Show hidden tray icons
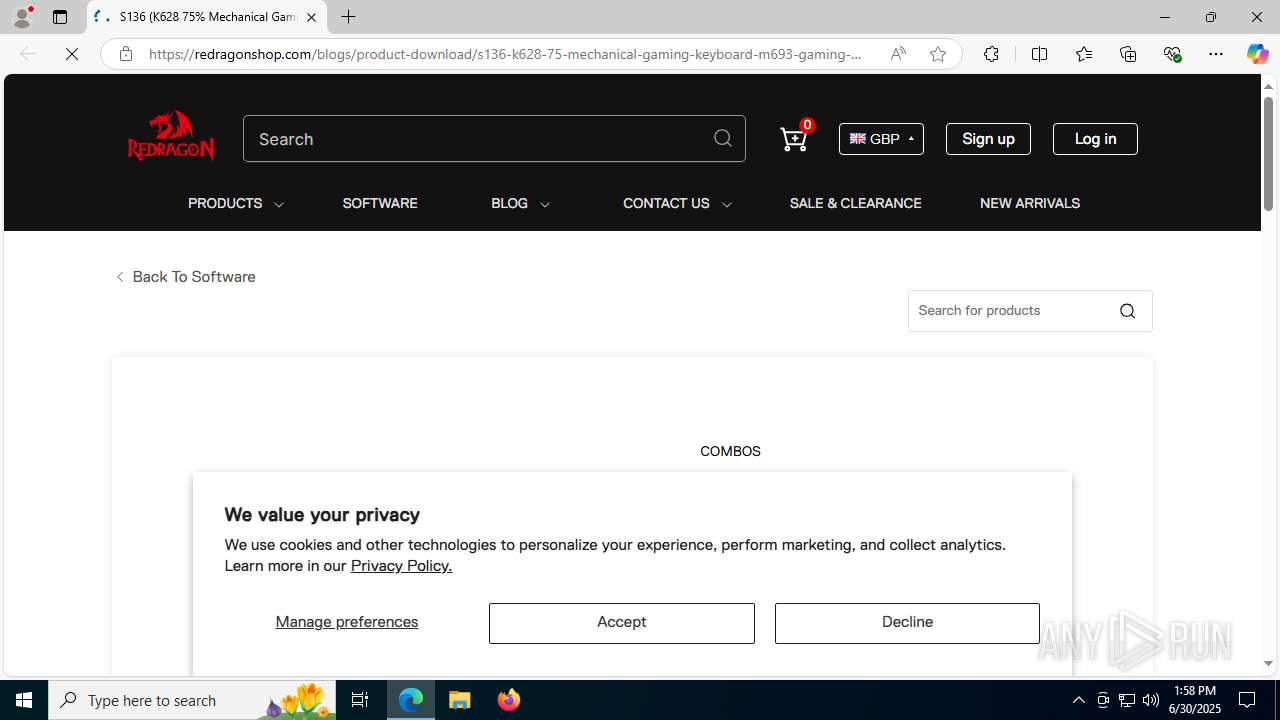Image resolution: width=1280 pixels, height=720 pixels. click(x=1078, y=700)
